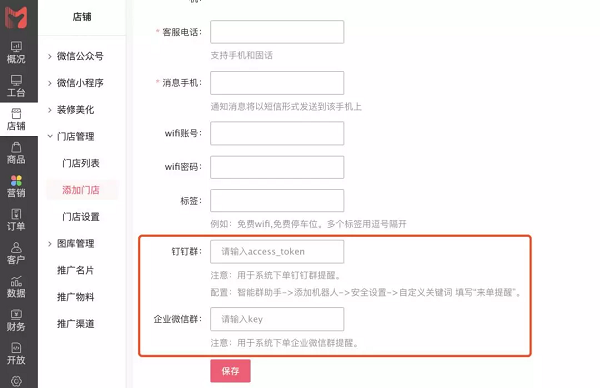Click the red M logo

coord(16,17)
